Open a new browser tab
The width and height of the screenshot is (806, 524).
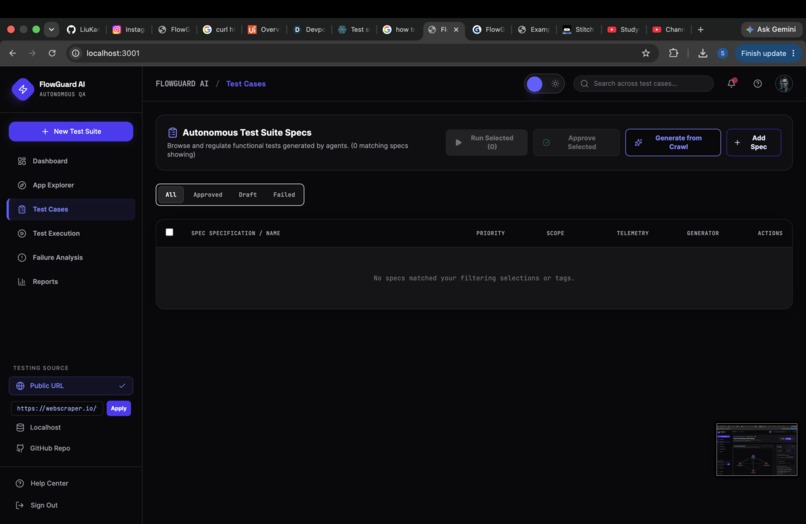click(701, 29)
